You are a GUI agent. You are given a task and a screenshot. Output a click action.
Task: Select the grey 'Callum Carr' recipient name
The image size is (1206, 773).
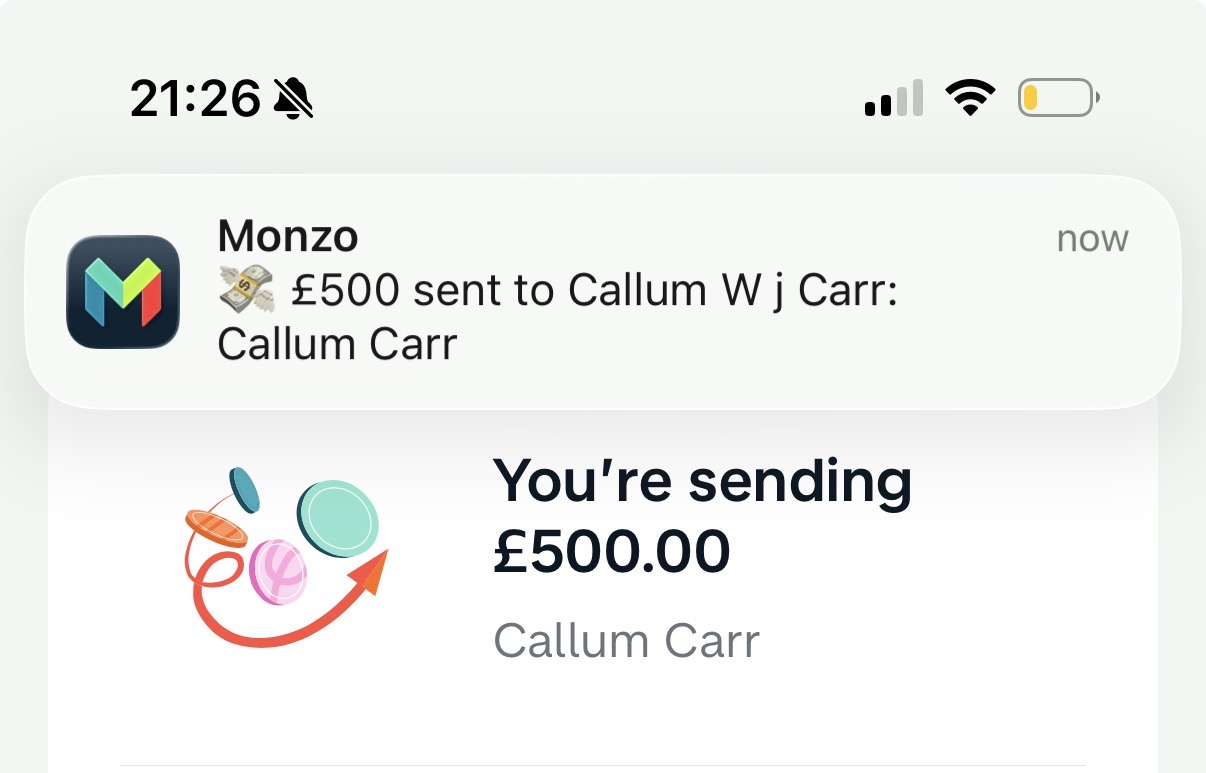pyautogui.click(x=626, y=641)
